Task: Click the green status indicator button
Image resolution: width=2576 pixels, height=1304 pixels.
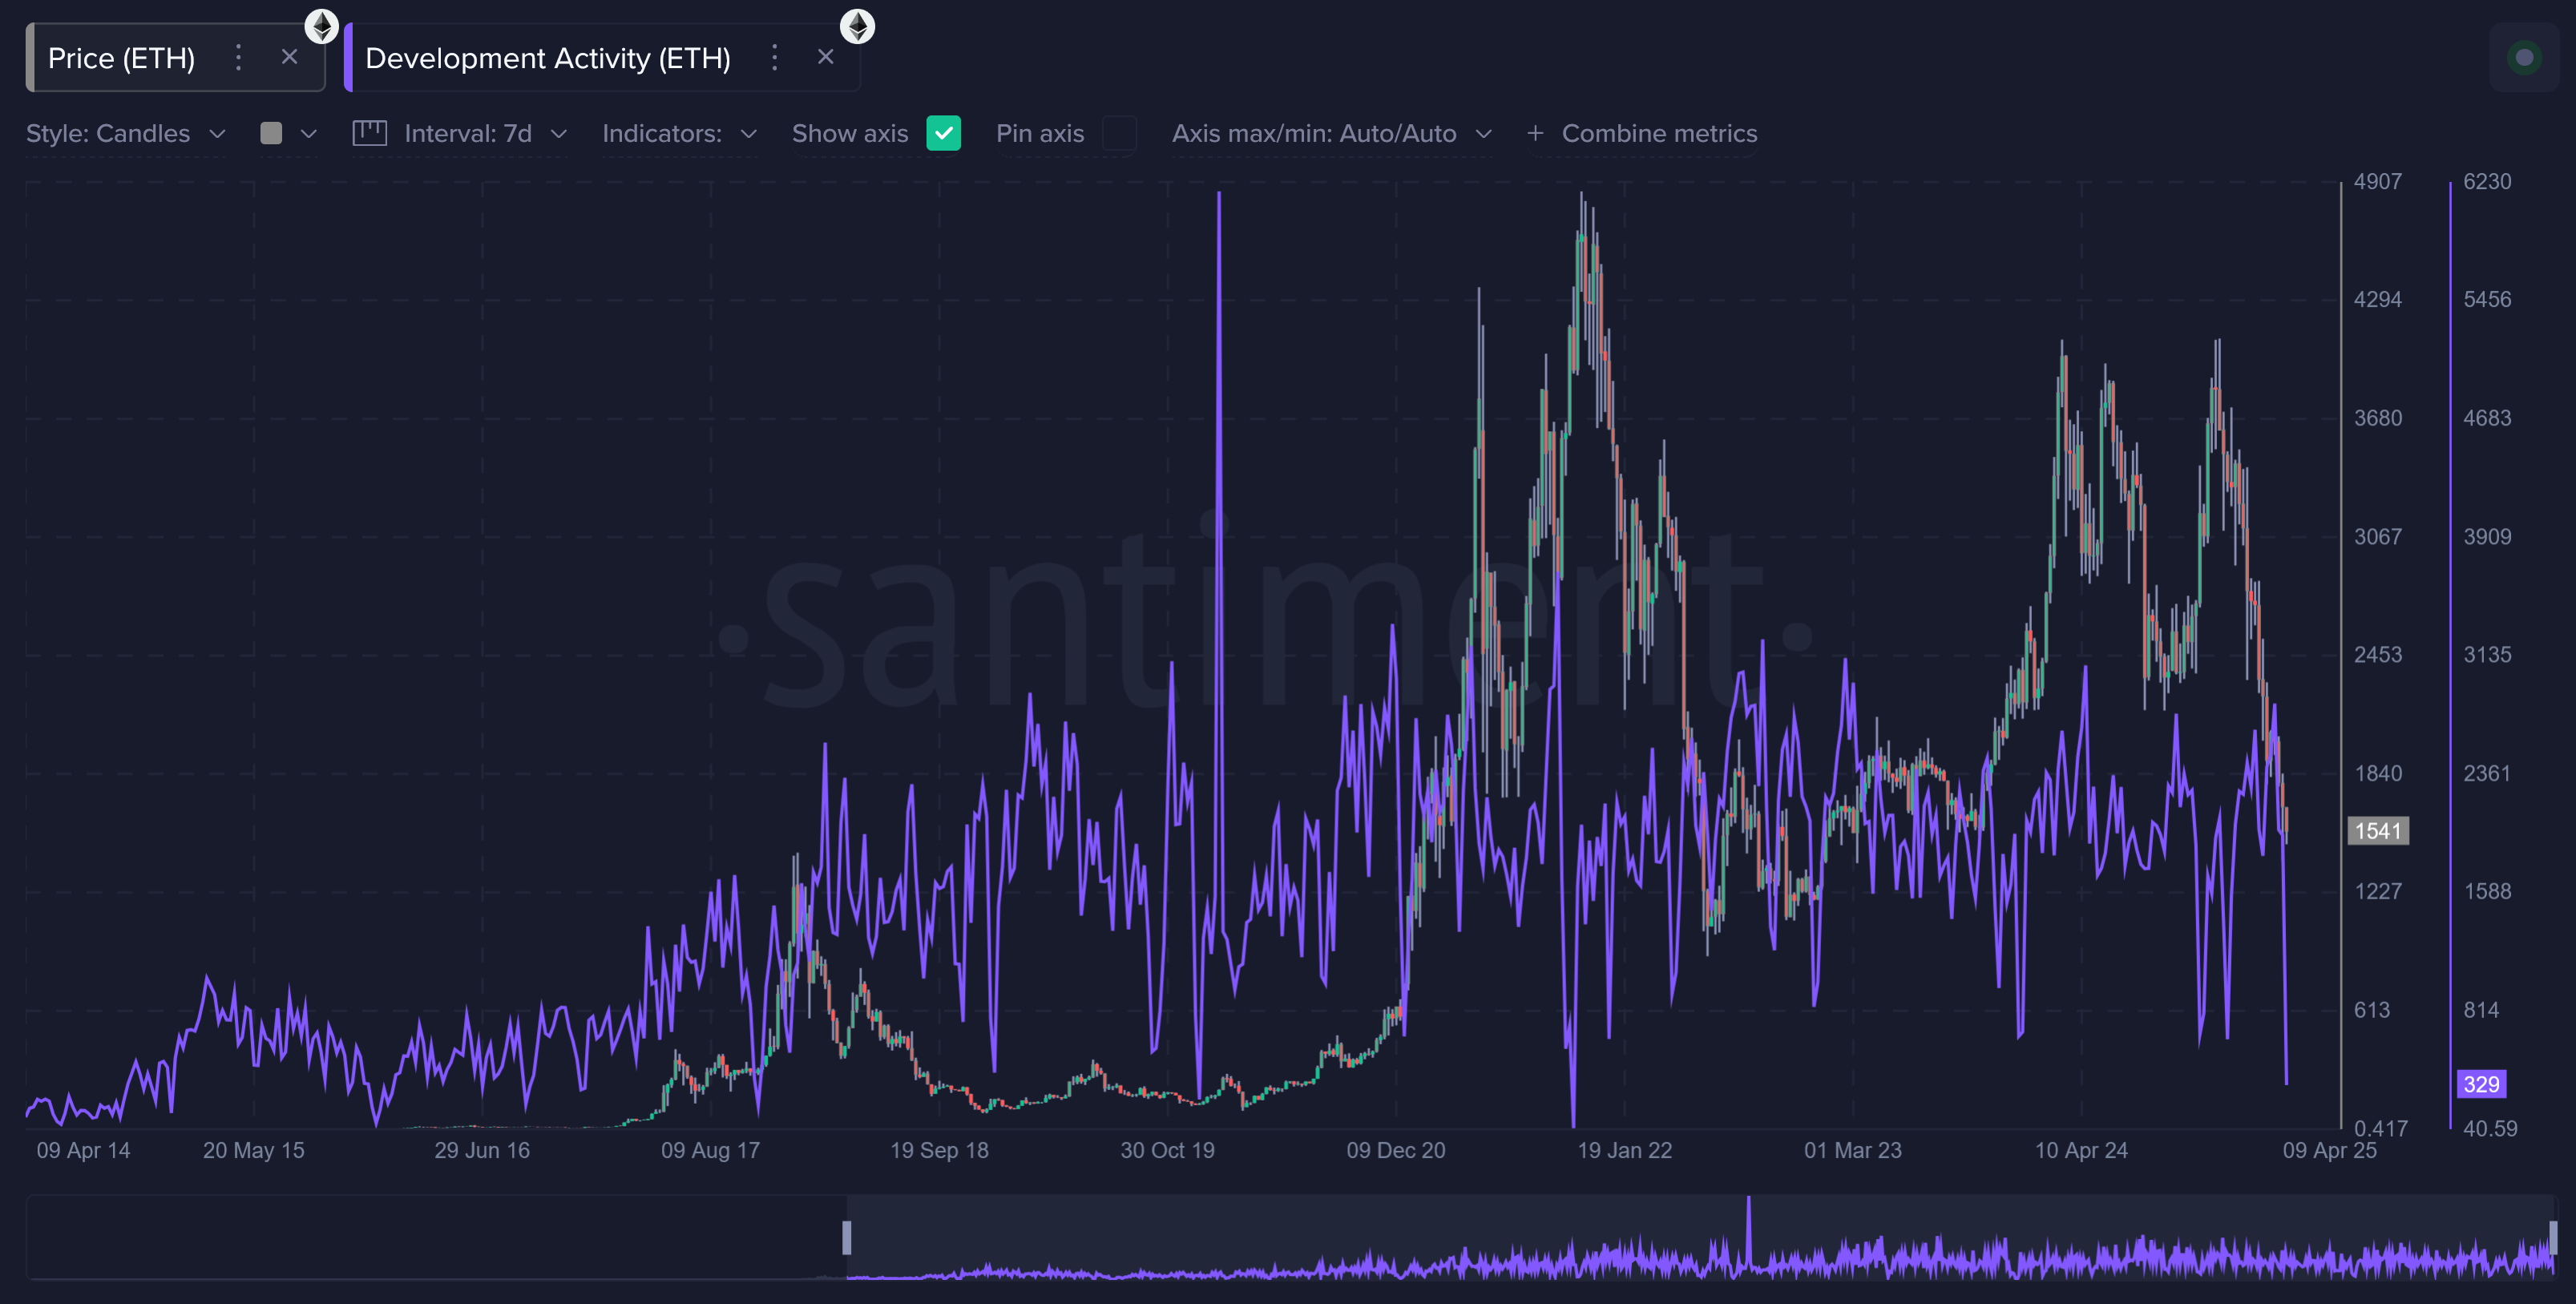Action: click(x=2524, y=58)
